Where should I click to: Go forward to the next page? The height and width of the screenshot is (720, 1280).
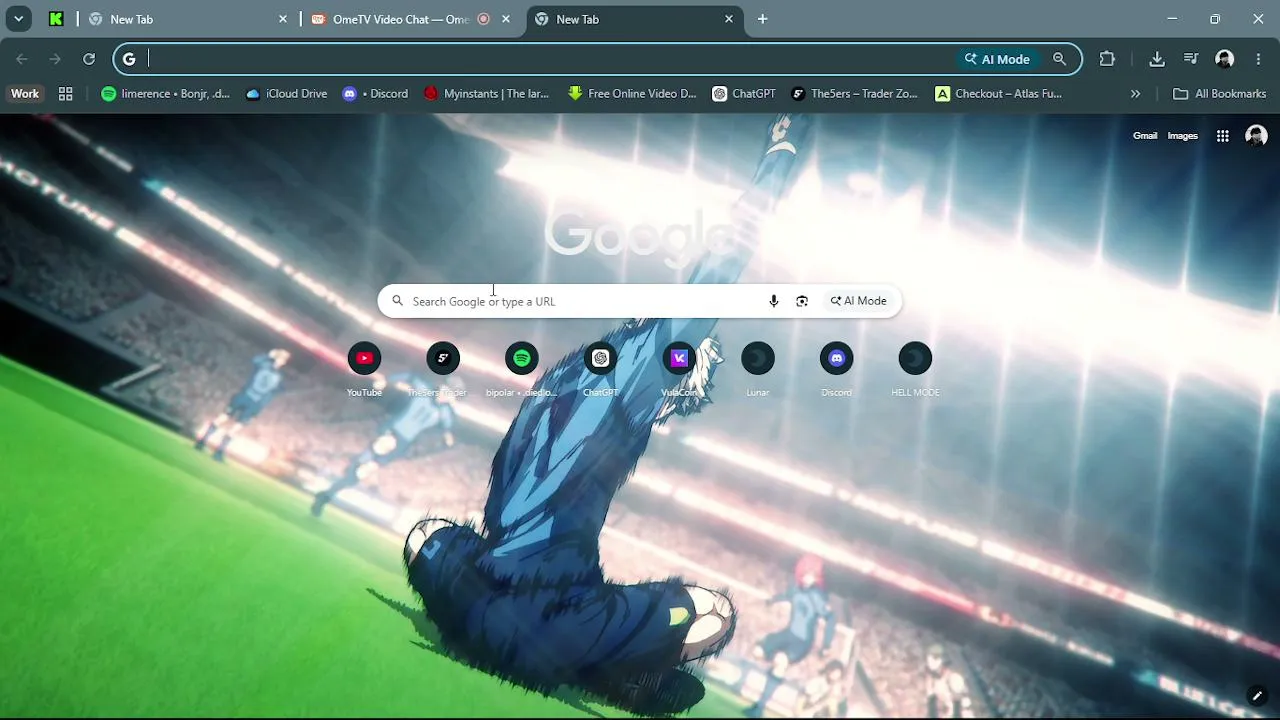55,59
